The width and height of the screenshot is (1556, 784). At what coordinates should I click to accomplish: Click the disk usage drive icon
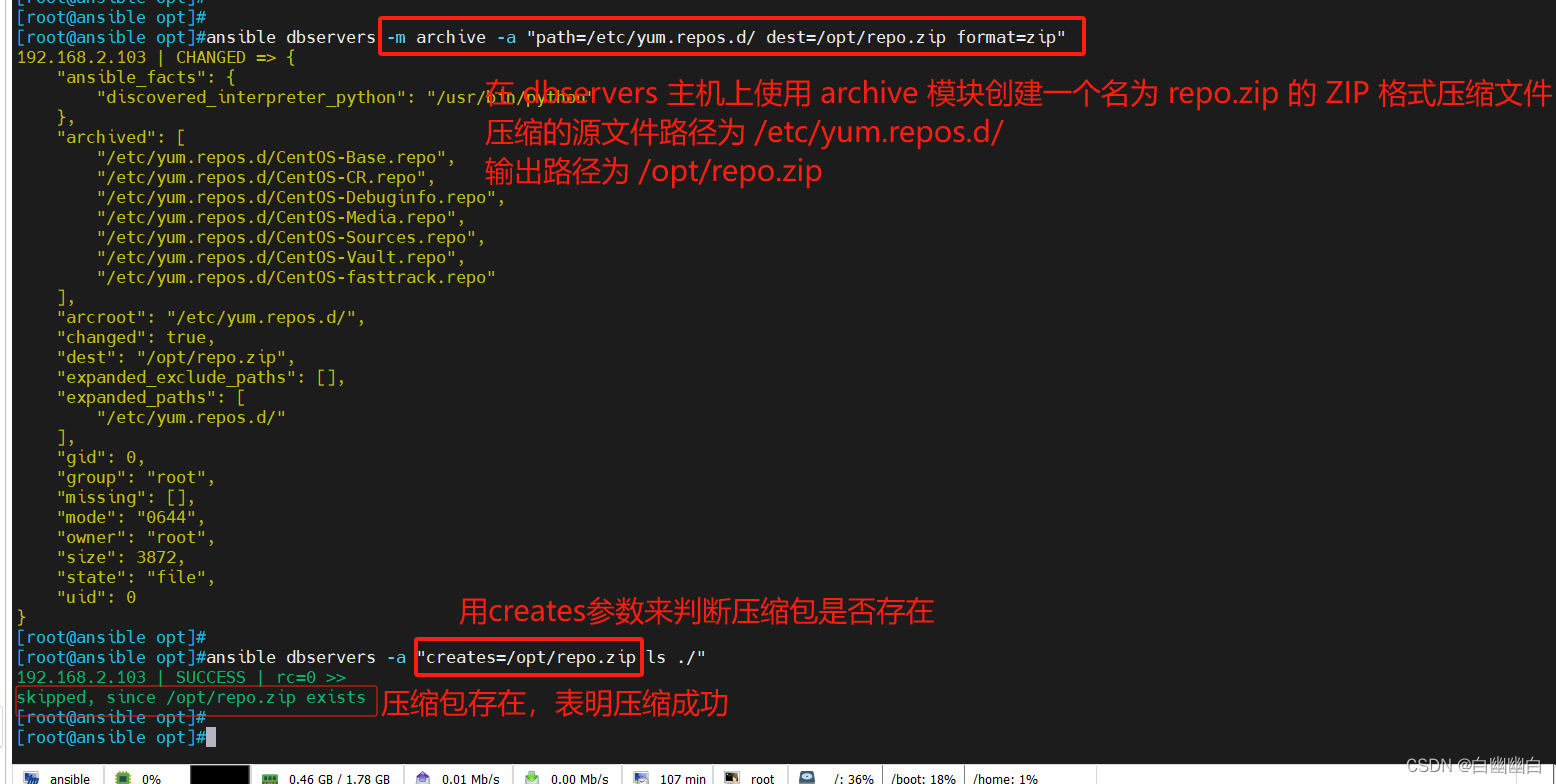806,777
